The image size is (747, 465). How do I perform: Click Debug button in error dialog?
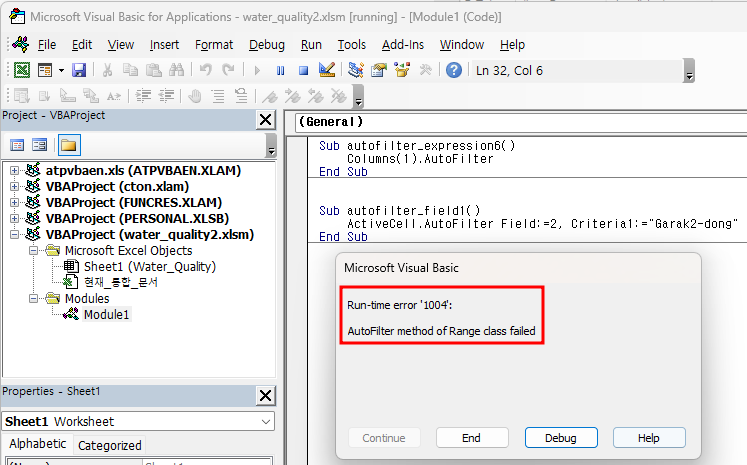coord(561,438)
